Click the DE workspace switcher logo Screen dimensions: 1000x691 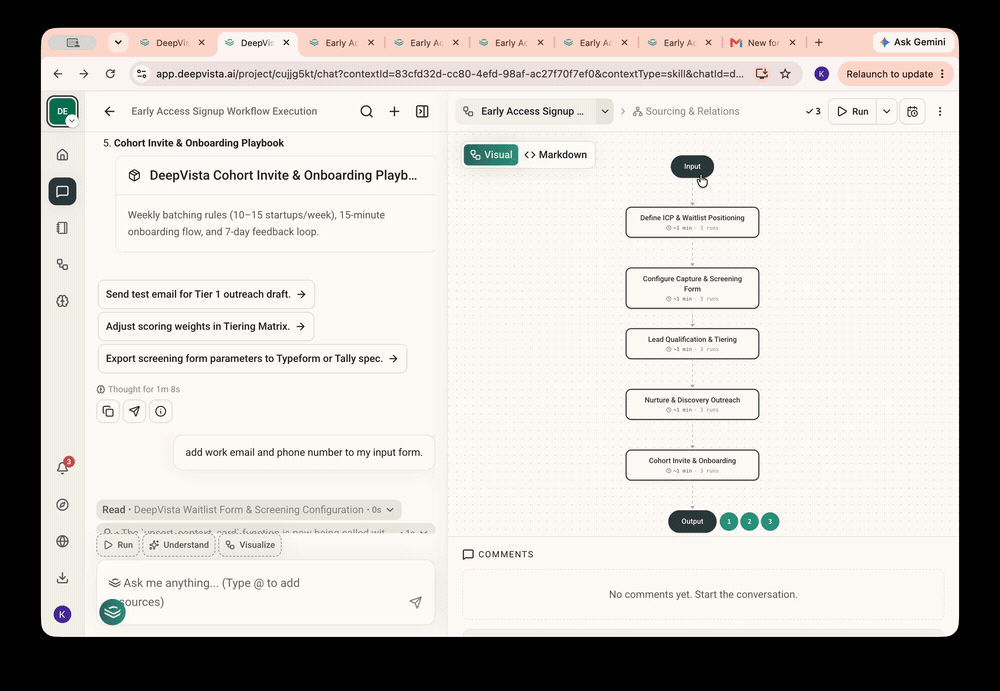tap(62, 112)
